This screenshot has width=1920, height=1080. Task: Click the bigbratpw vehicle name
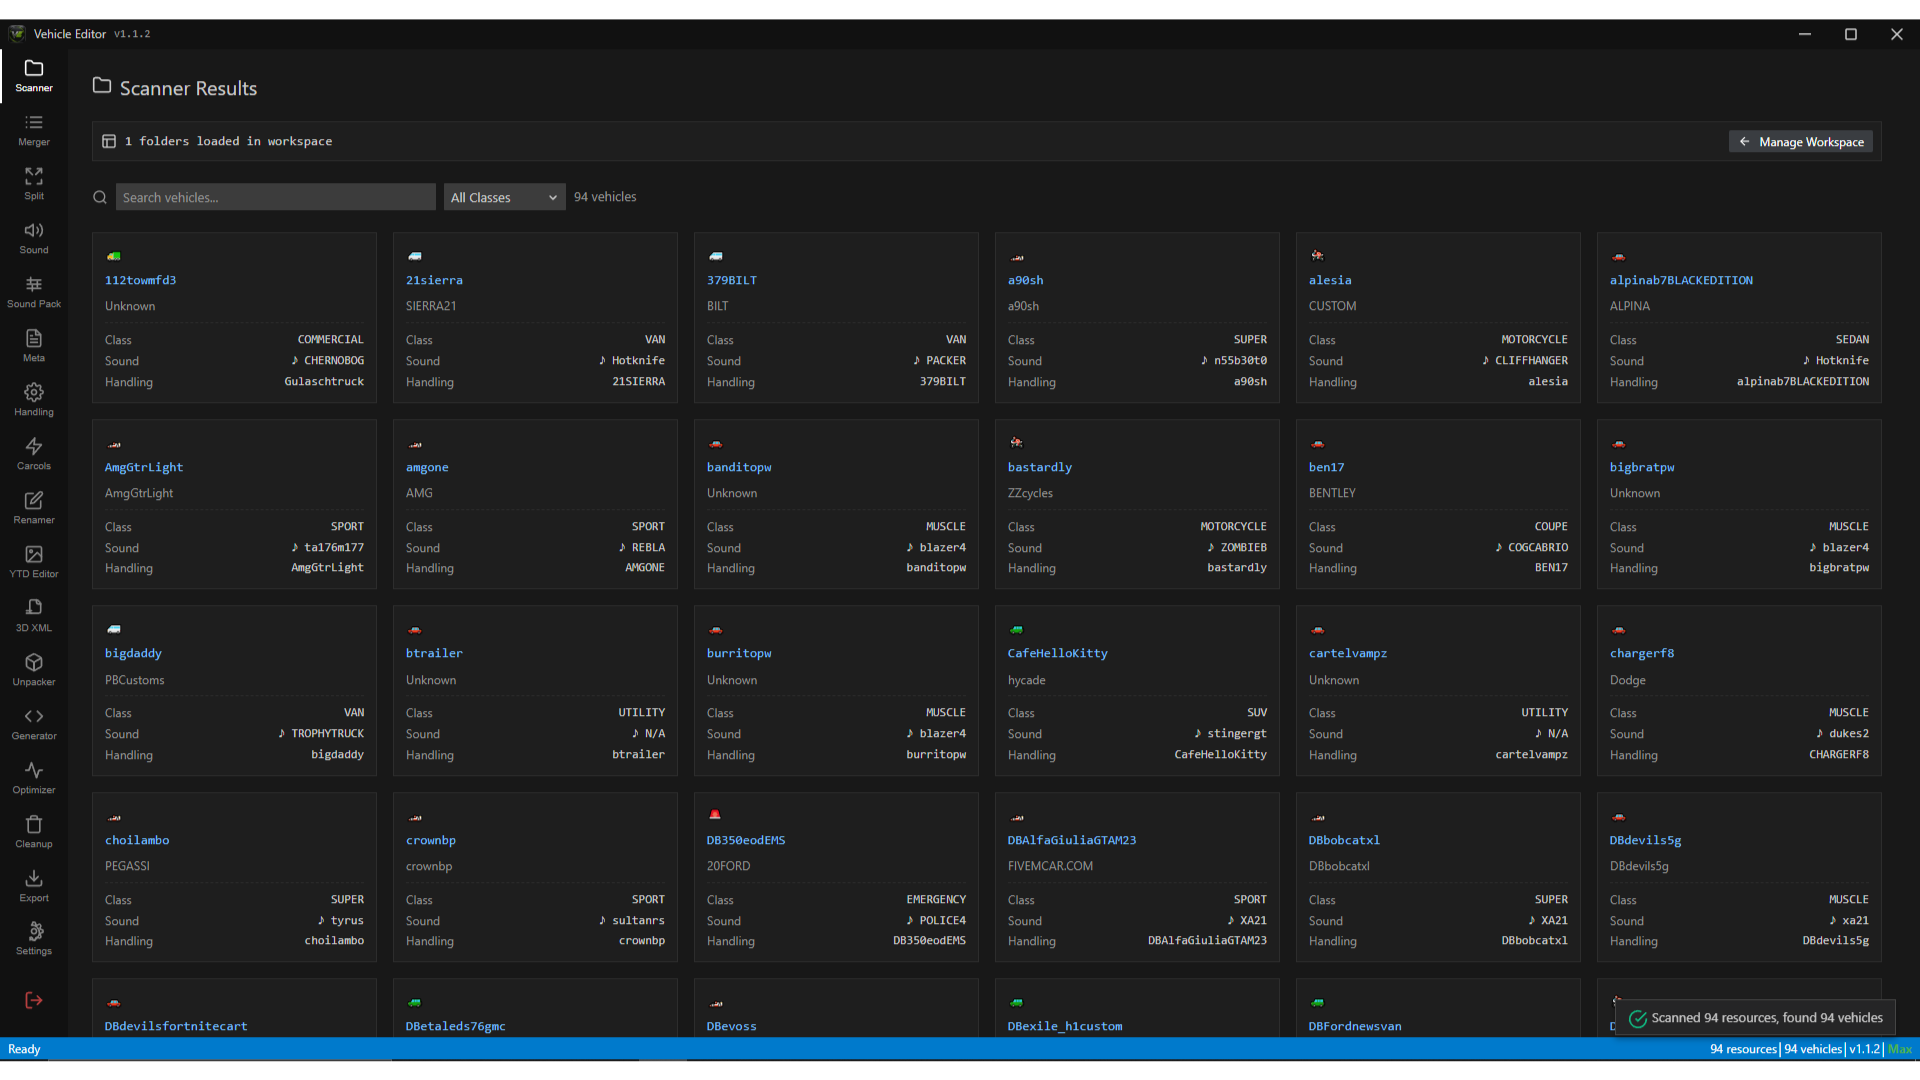(1642, 467)
